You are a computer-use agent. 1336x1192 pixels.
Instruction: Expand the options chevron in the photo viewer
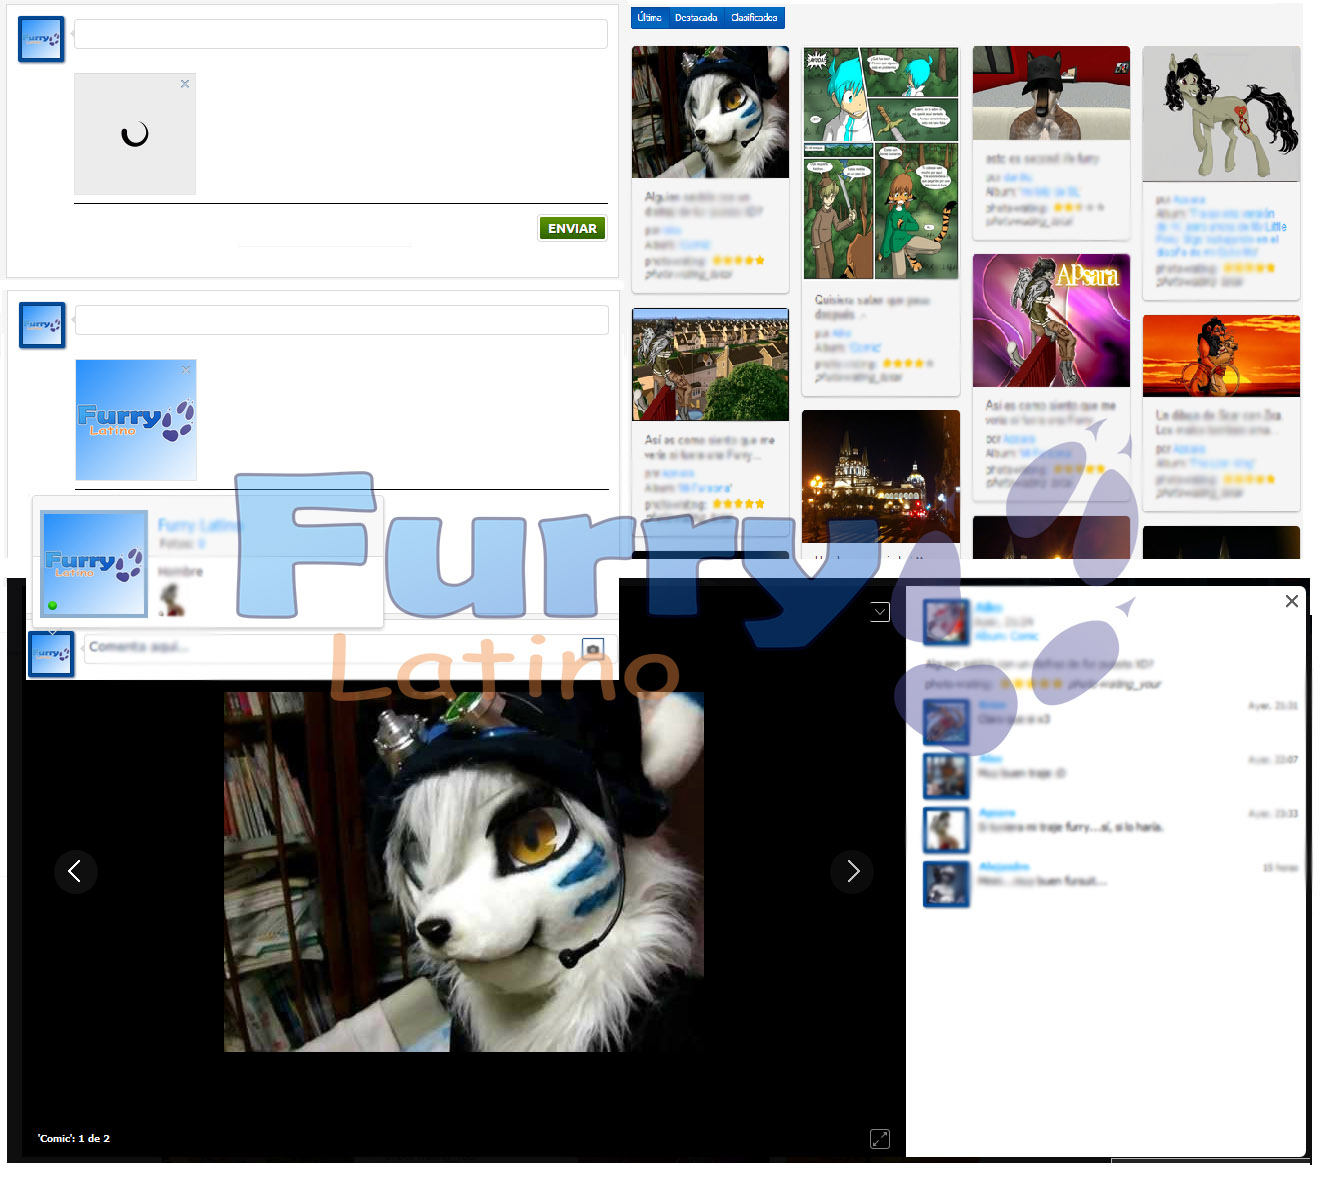(879, 611)
